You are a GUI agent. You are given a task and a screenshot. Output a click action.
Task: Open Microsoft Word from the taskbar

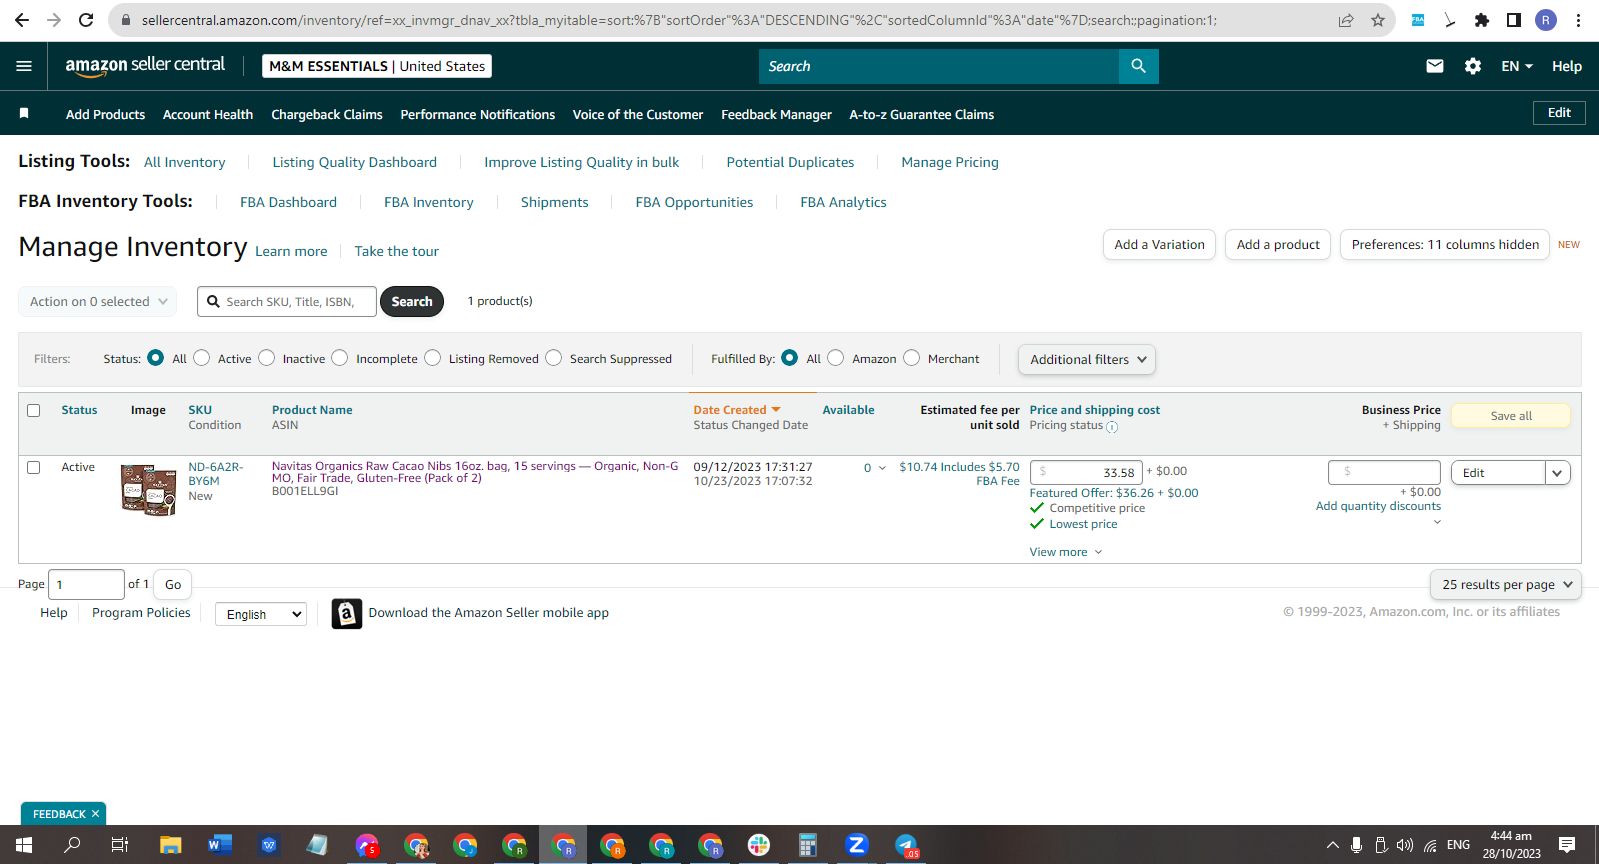click(219, 845)
